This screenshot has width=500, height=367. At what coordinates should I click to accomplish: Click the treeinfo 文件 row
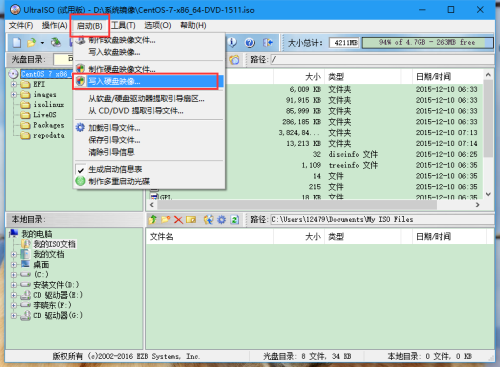[x=315, y=165]
